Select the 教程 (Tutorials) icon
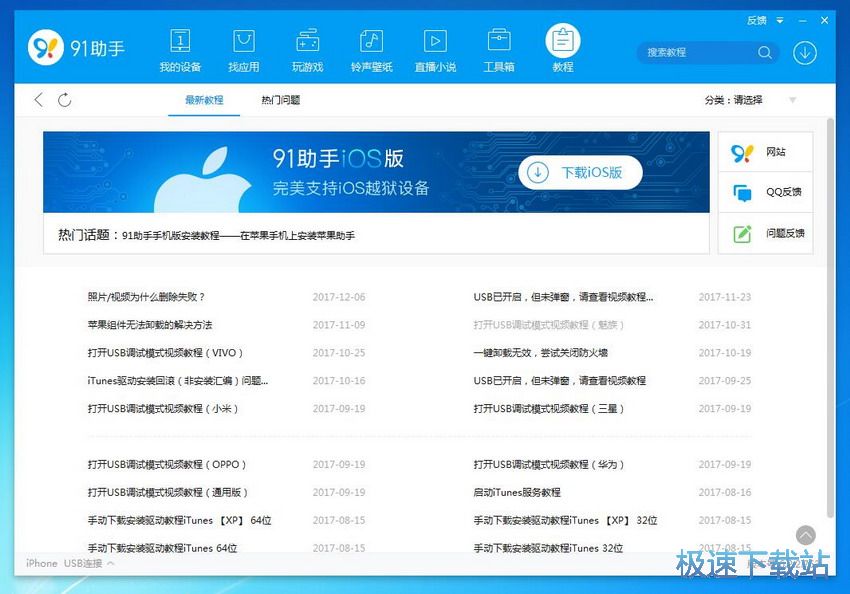This screenshot has width=850, height=594. (x=563, y=41)
